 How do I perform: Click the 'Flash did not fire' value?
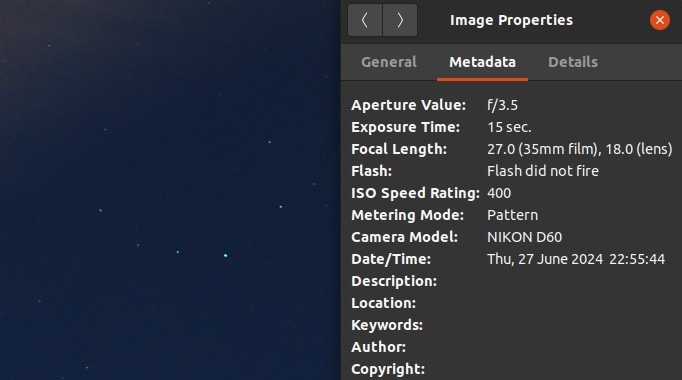pos(543,171)
